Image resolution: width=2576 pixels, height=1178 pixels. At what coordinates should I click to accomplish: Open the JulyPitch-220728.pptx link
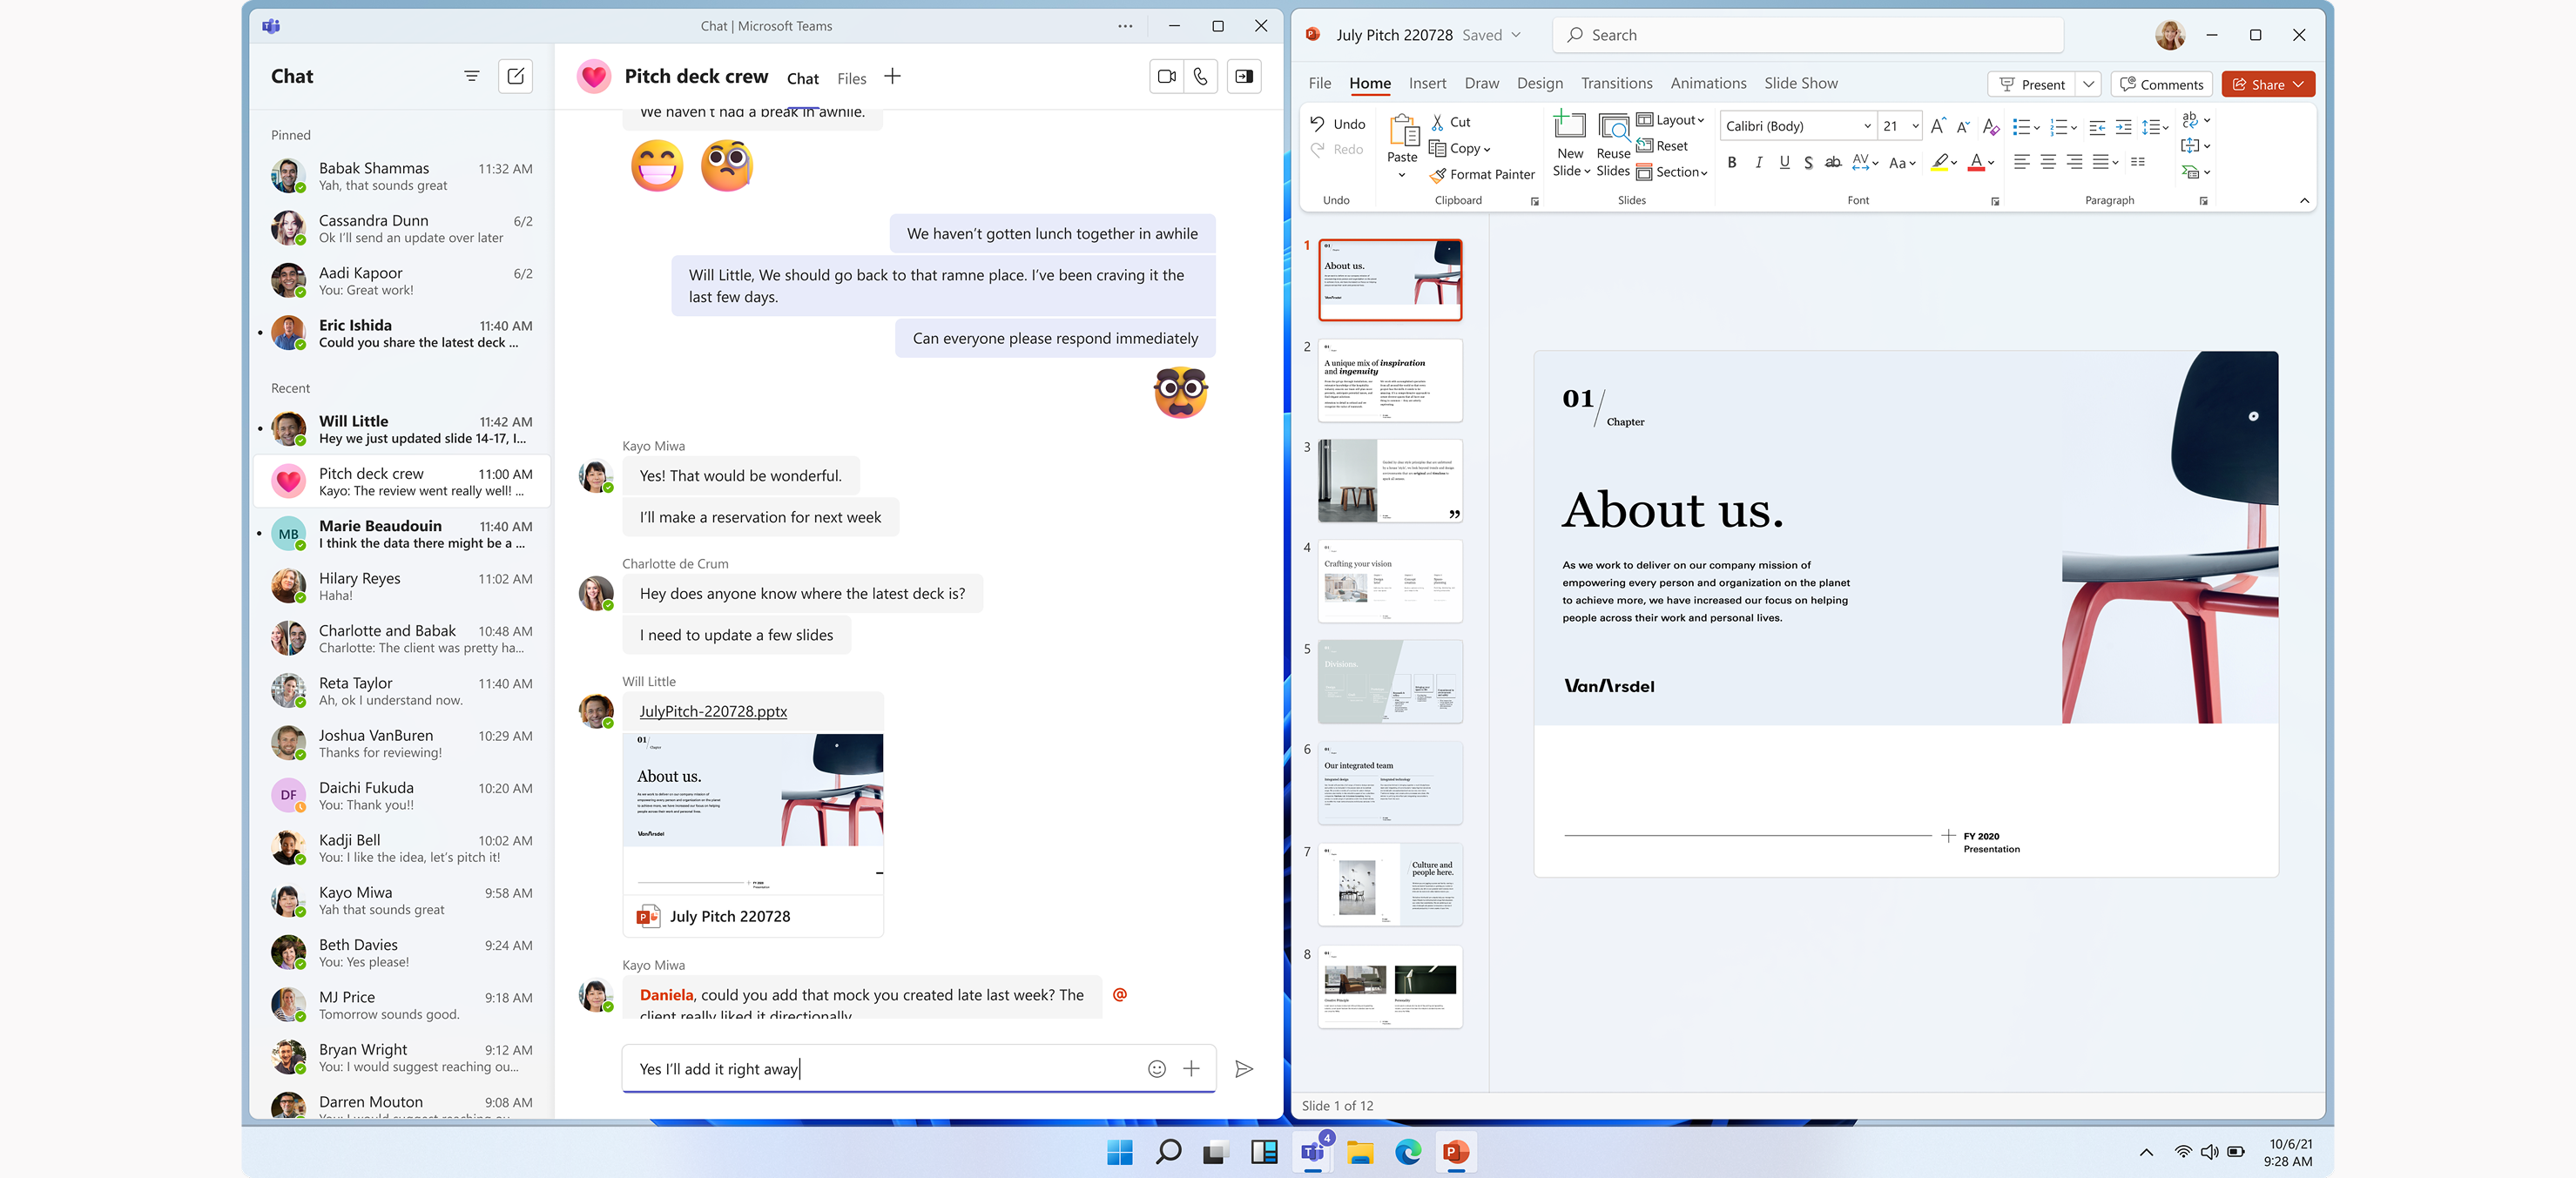(713, 711)
